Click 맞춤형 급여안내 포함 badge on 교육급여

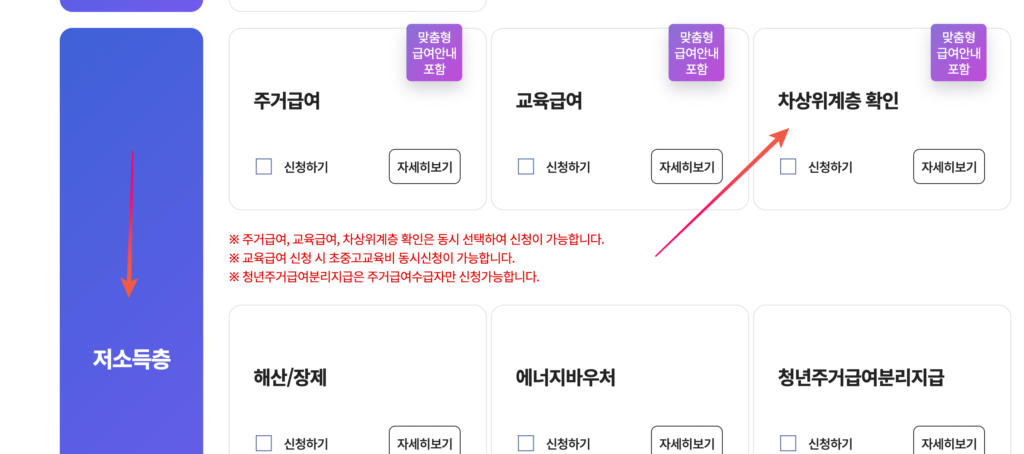point(696,53)
